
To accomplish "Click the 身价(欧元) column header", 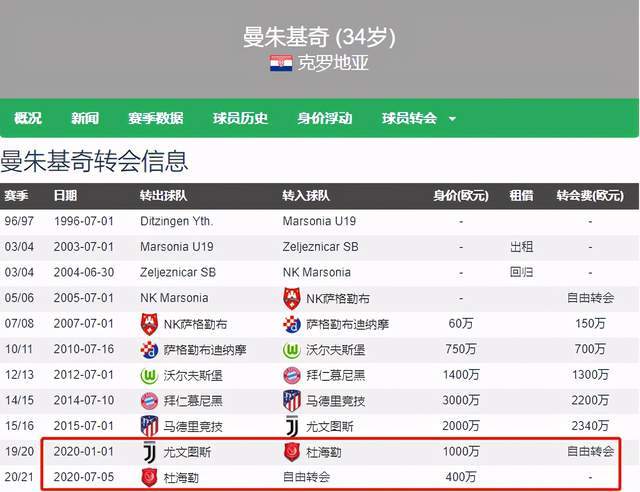I will tap(461, 196).
